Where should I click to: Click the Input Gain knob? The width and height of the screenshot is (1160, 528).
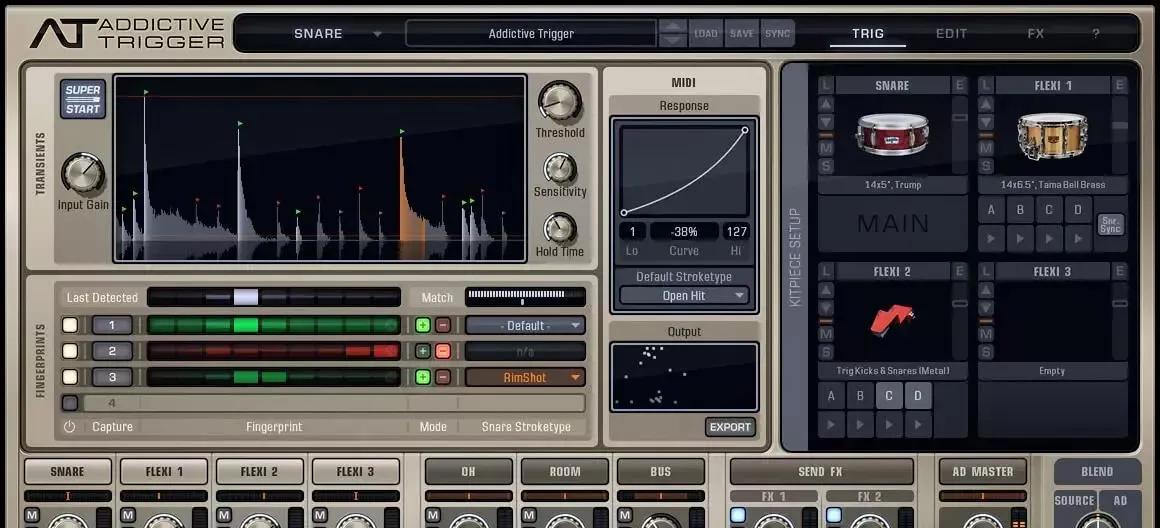[x=82, y=175]
